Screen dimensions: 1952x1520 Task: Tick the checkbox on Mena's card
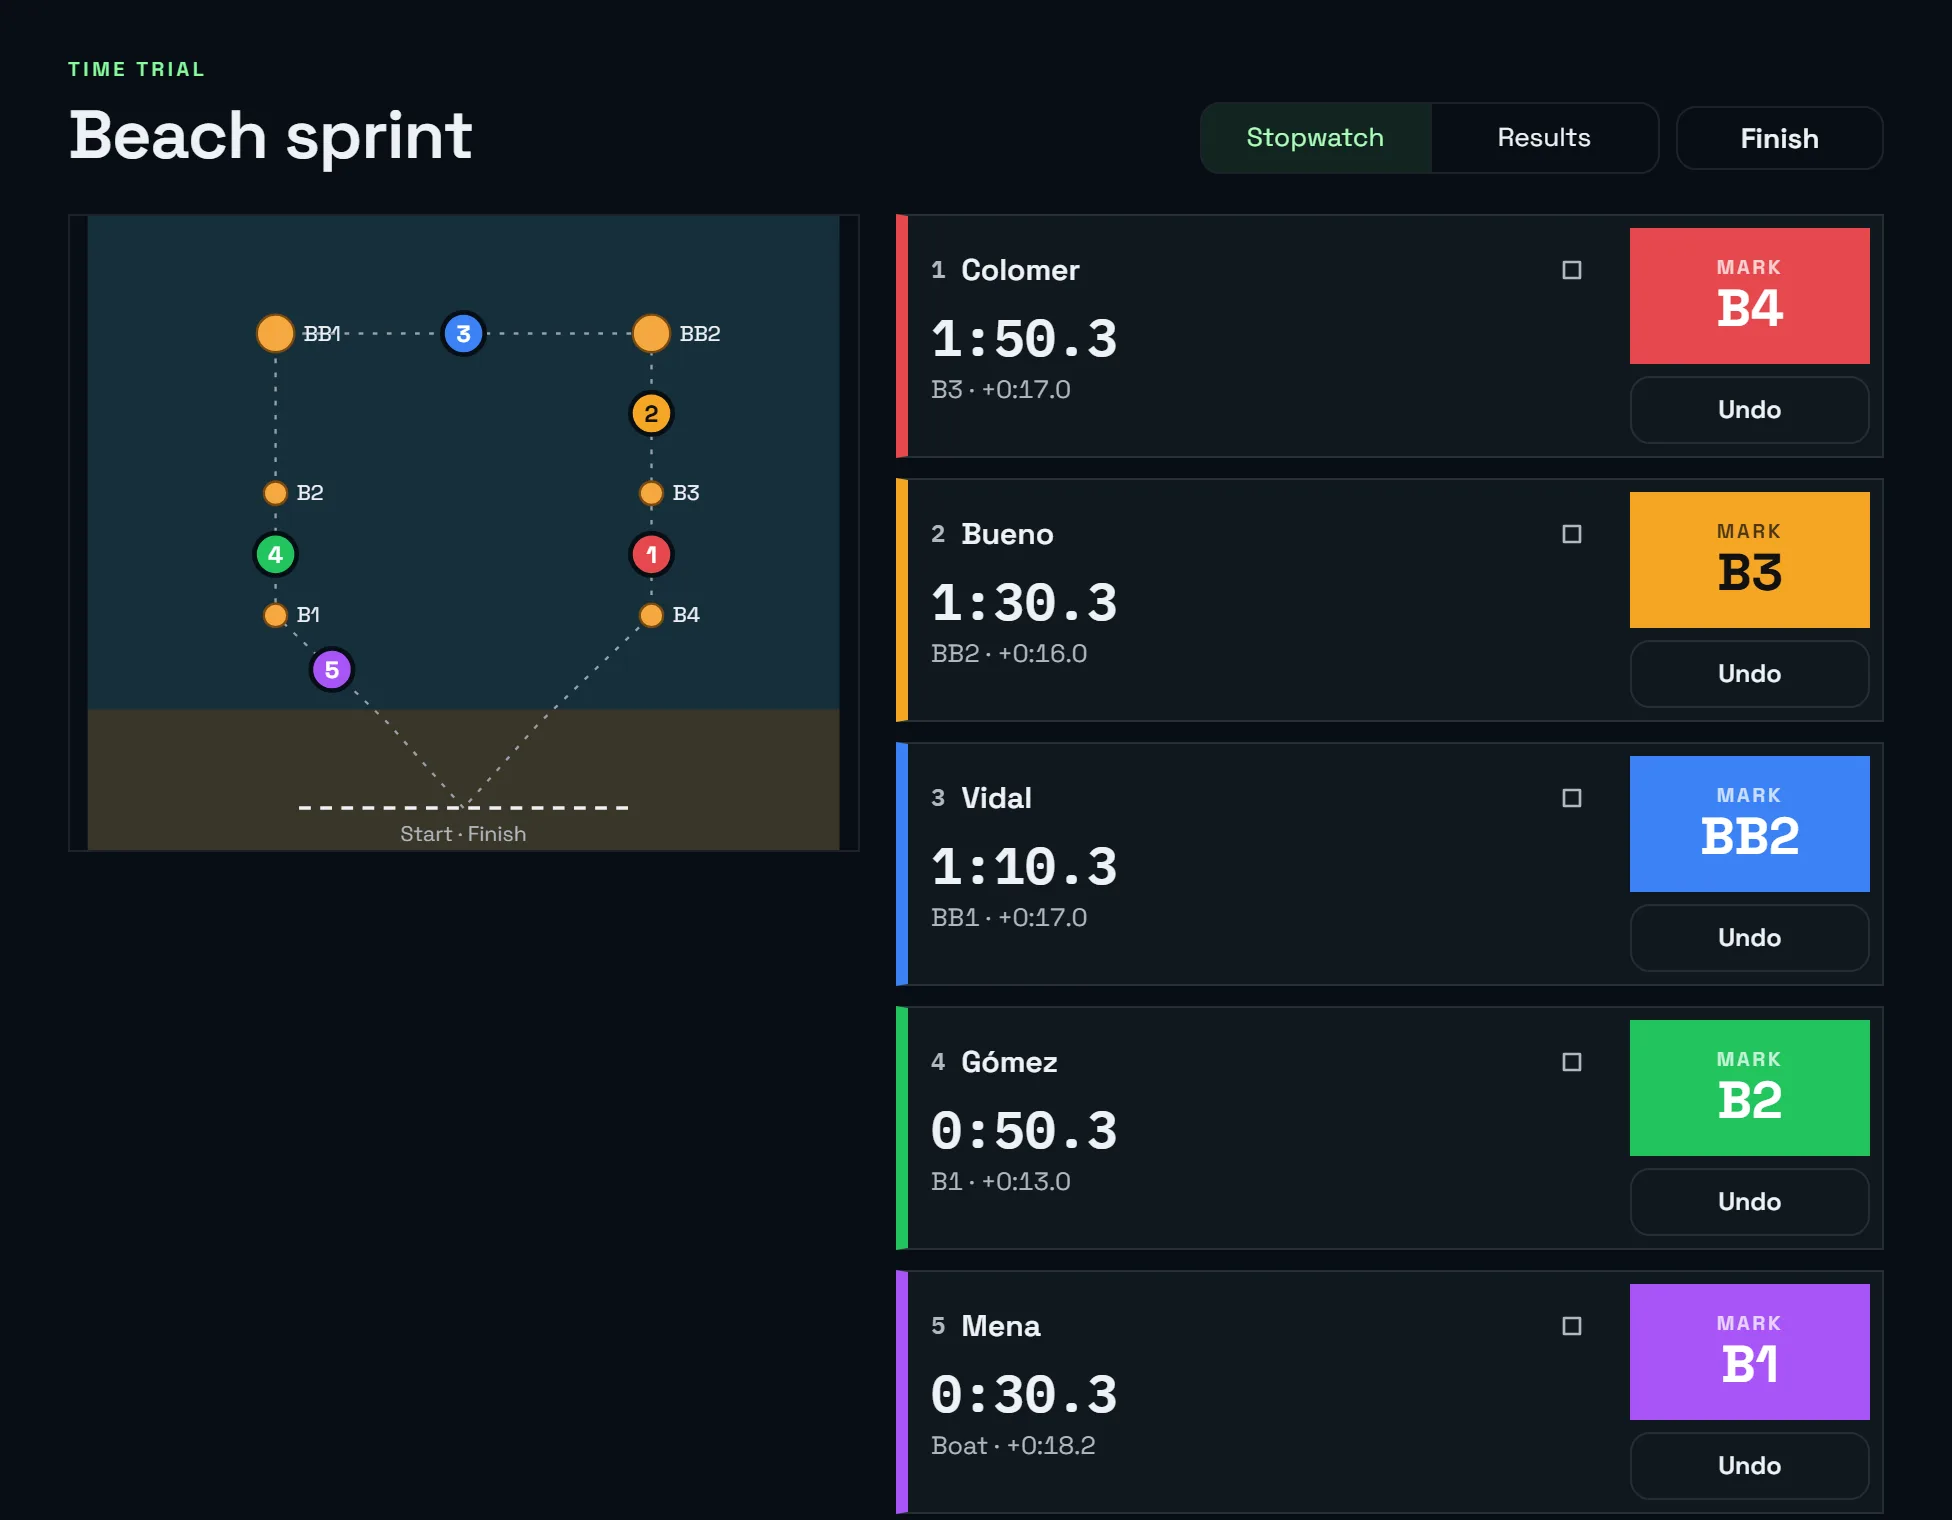tap(1572, 1326)
